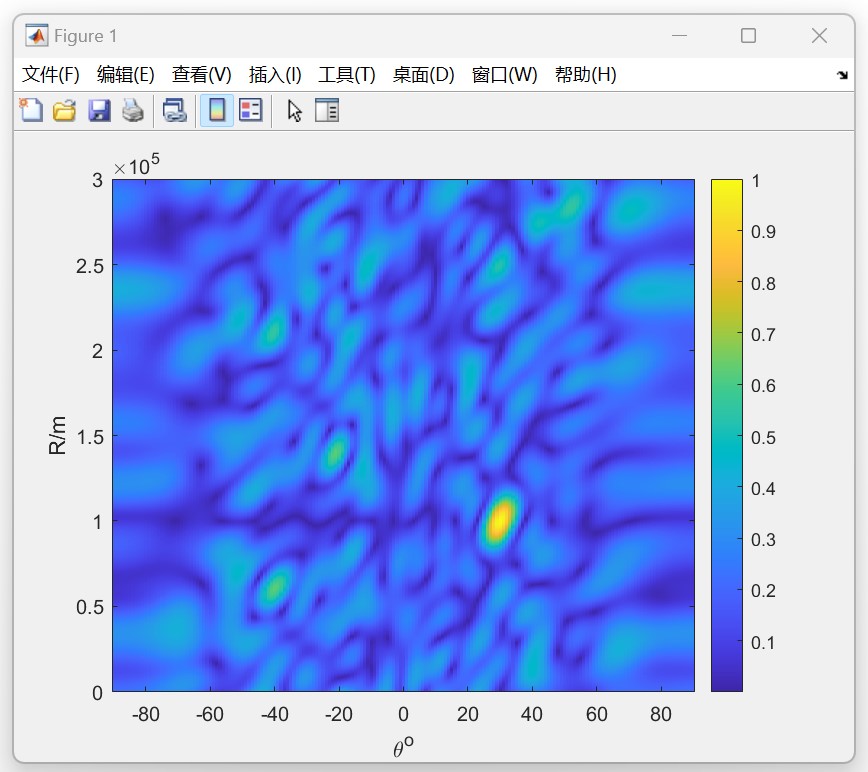Click the colorbar tick label 0.5
Image resolution: width=868 pixels, height=772 pixels.
[763, 437]
